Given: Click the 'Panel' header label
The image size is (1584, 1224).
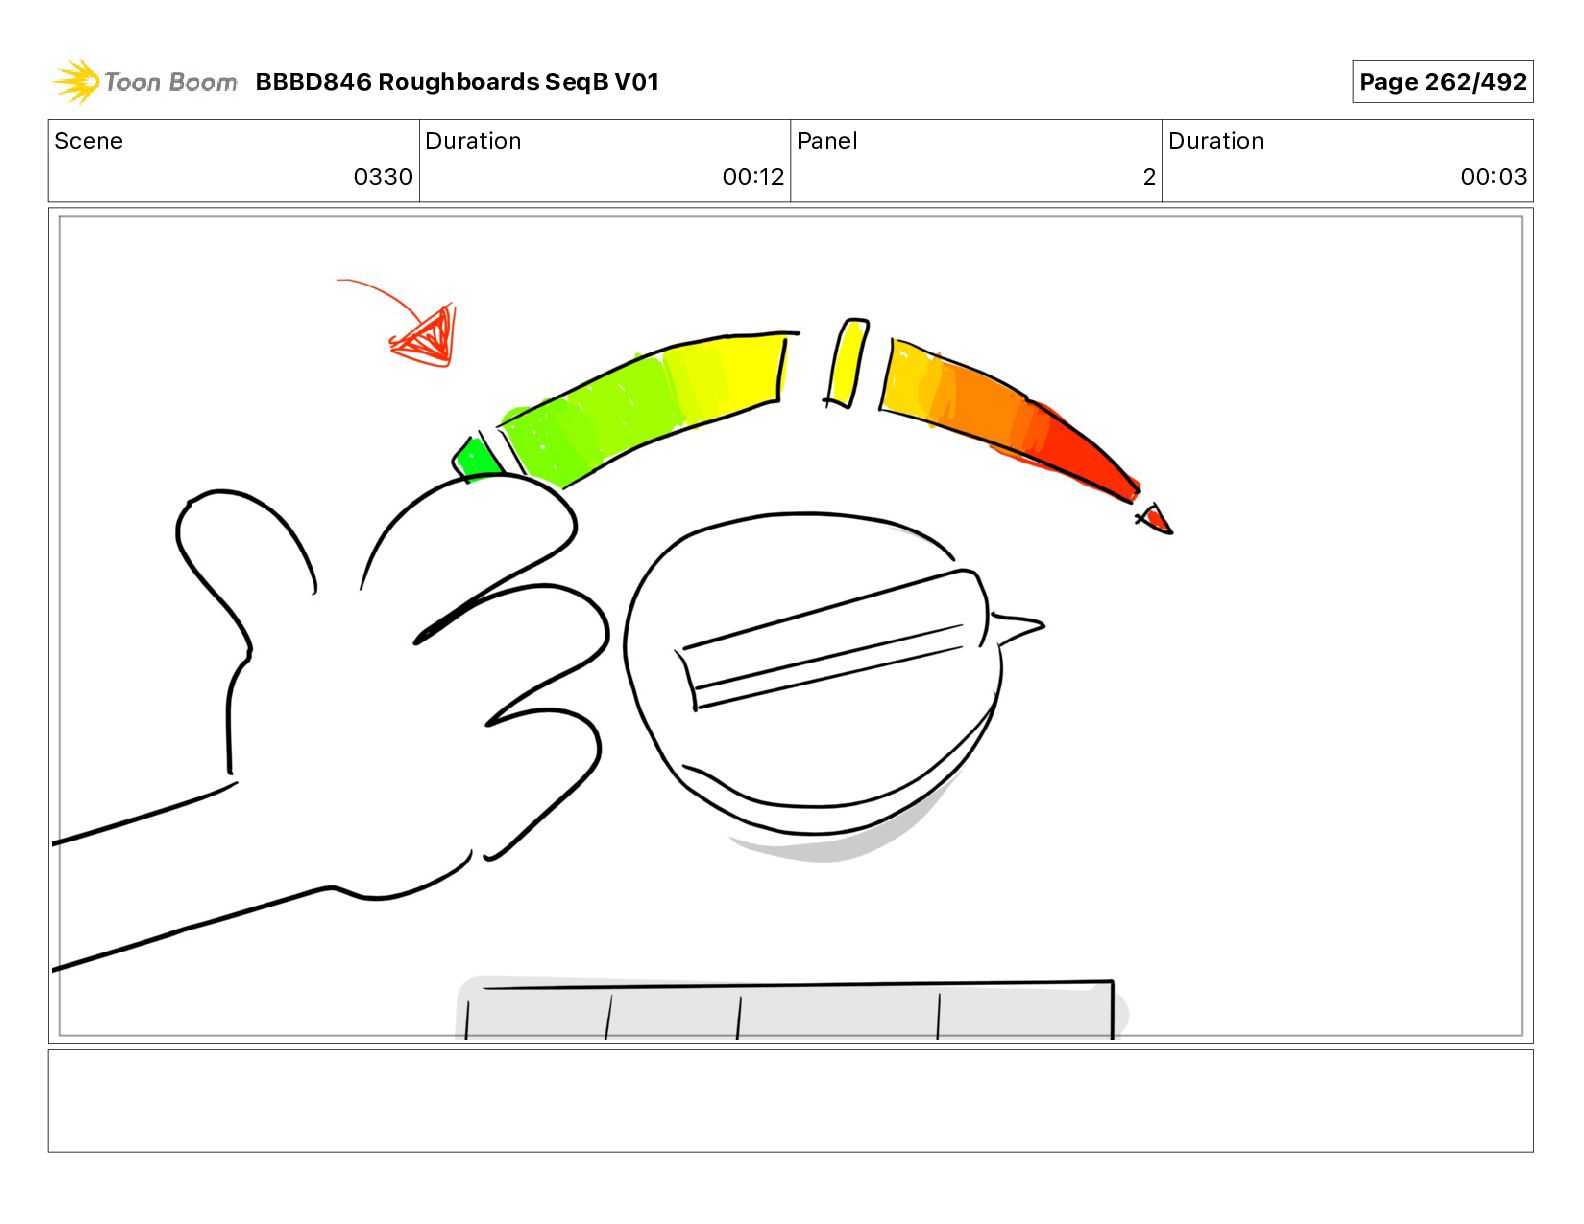Looking at the screenshot, I should [x=827, y=141].
